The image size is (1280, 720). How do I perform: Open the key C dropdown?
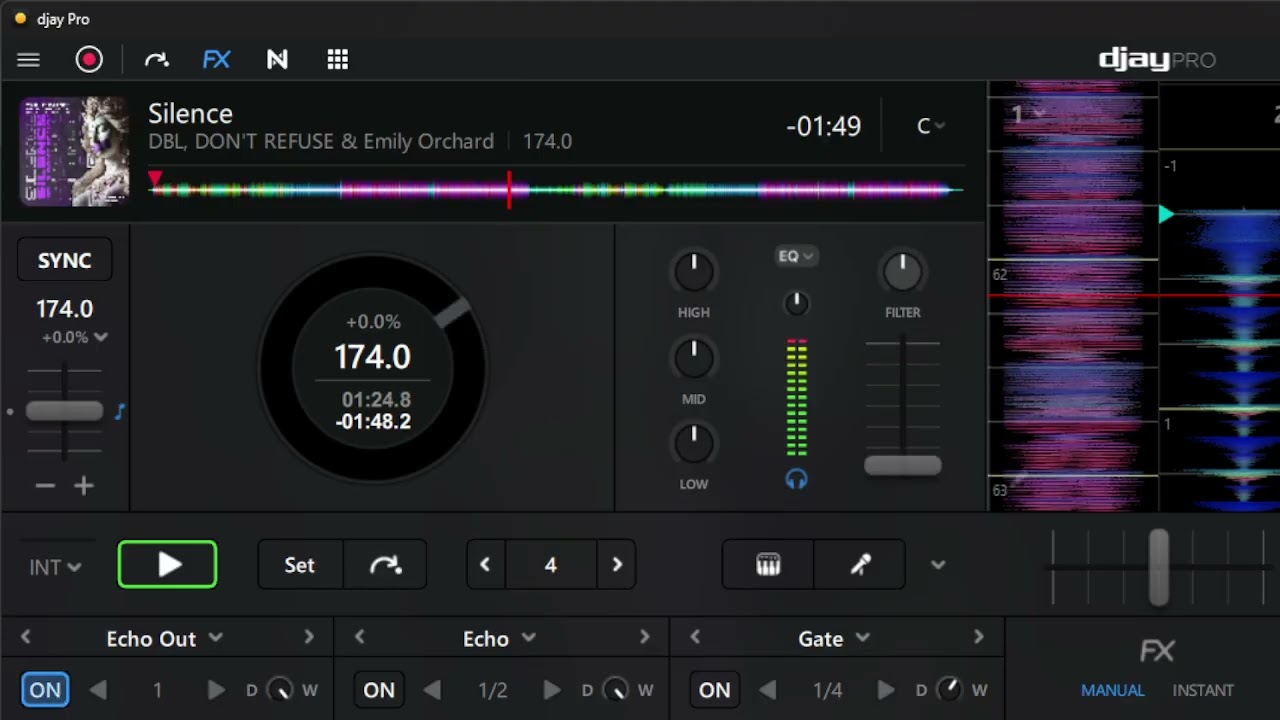930,126
